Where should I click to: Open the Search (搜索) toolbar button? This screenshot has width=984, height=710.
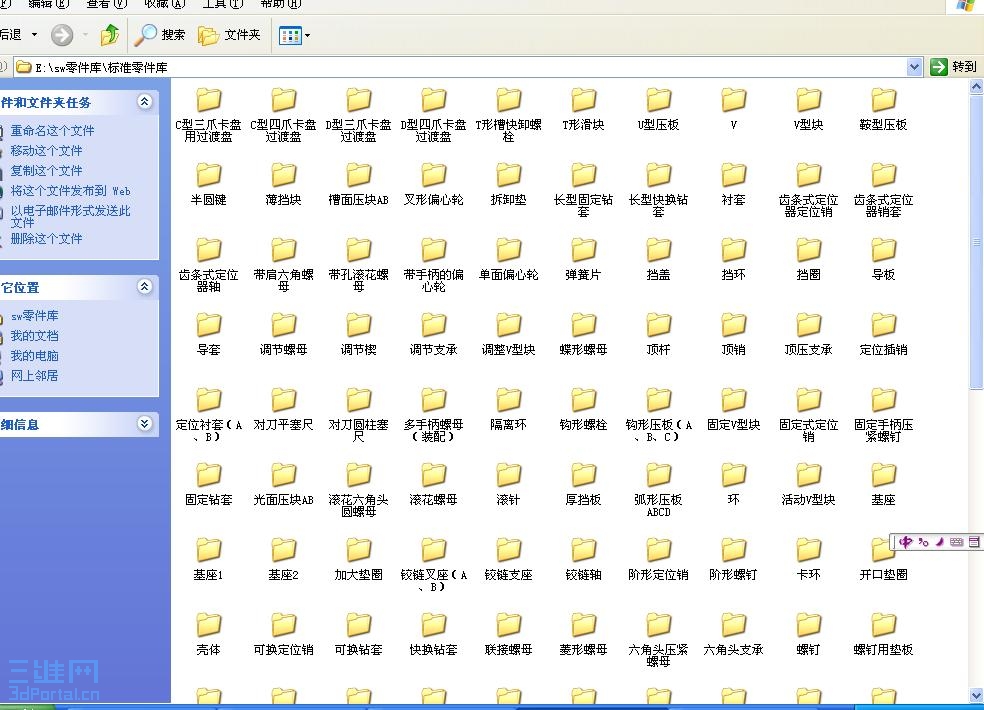coord(160,35)
